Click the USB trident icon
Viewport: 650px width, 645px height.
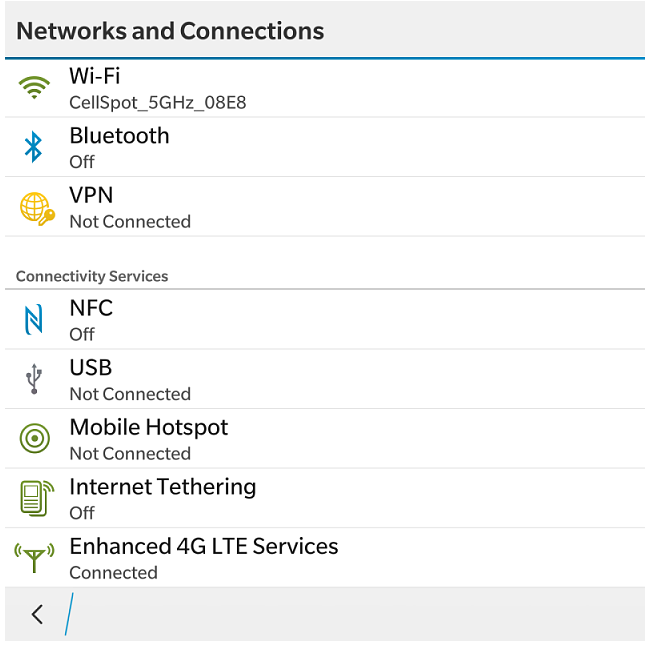tap(34, 380)
